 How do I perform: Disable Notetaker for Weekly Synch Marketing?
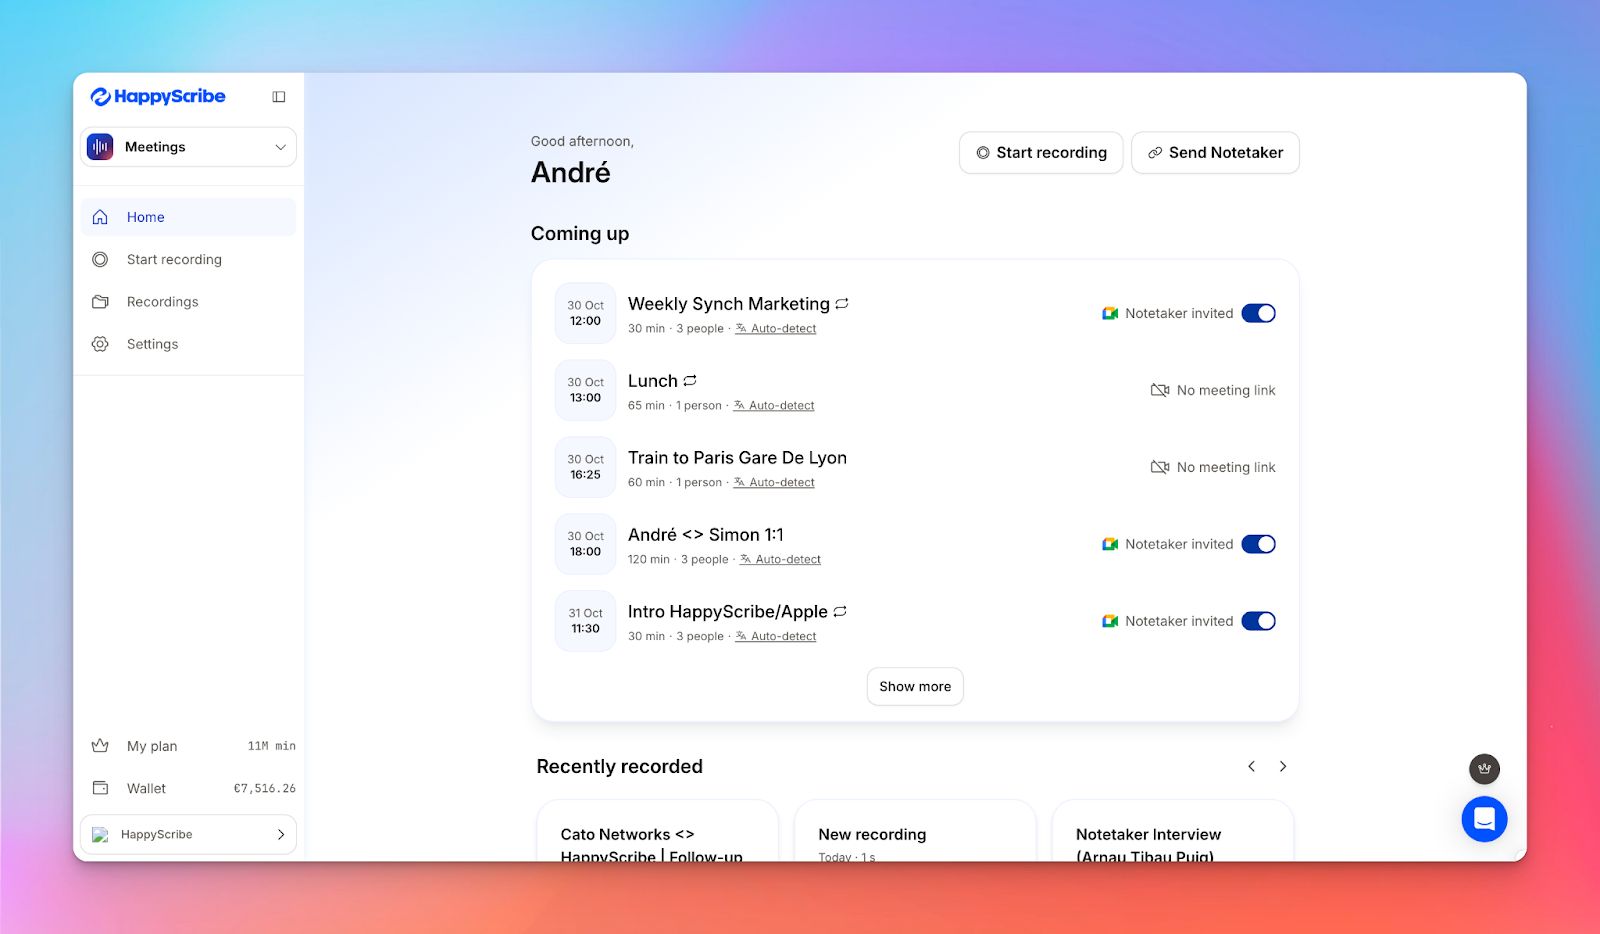click(x=1259, y=312)
